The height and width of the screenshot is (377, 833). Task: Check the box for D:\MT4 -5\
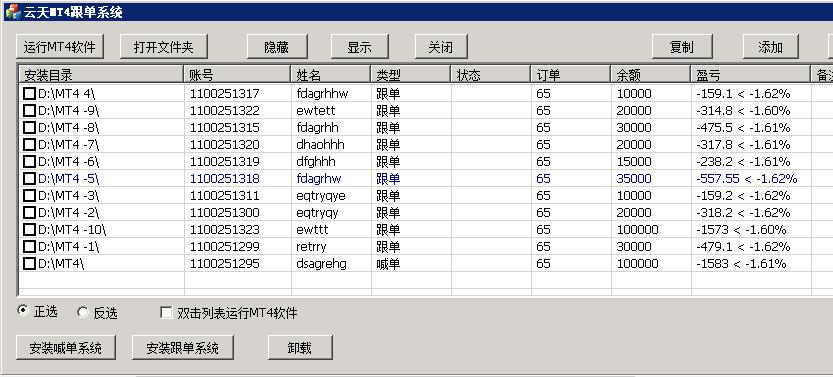(x=30, y=179)
